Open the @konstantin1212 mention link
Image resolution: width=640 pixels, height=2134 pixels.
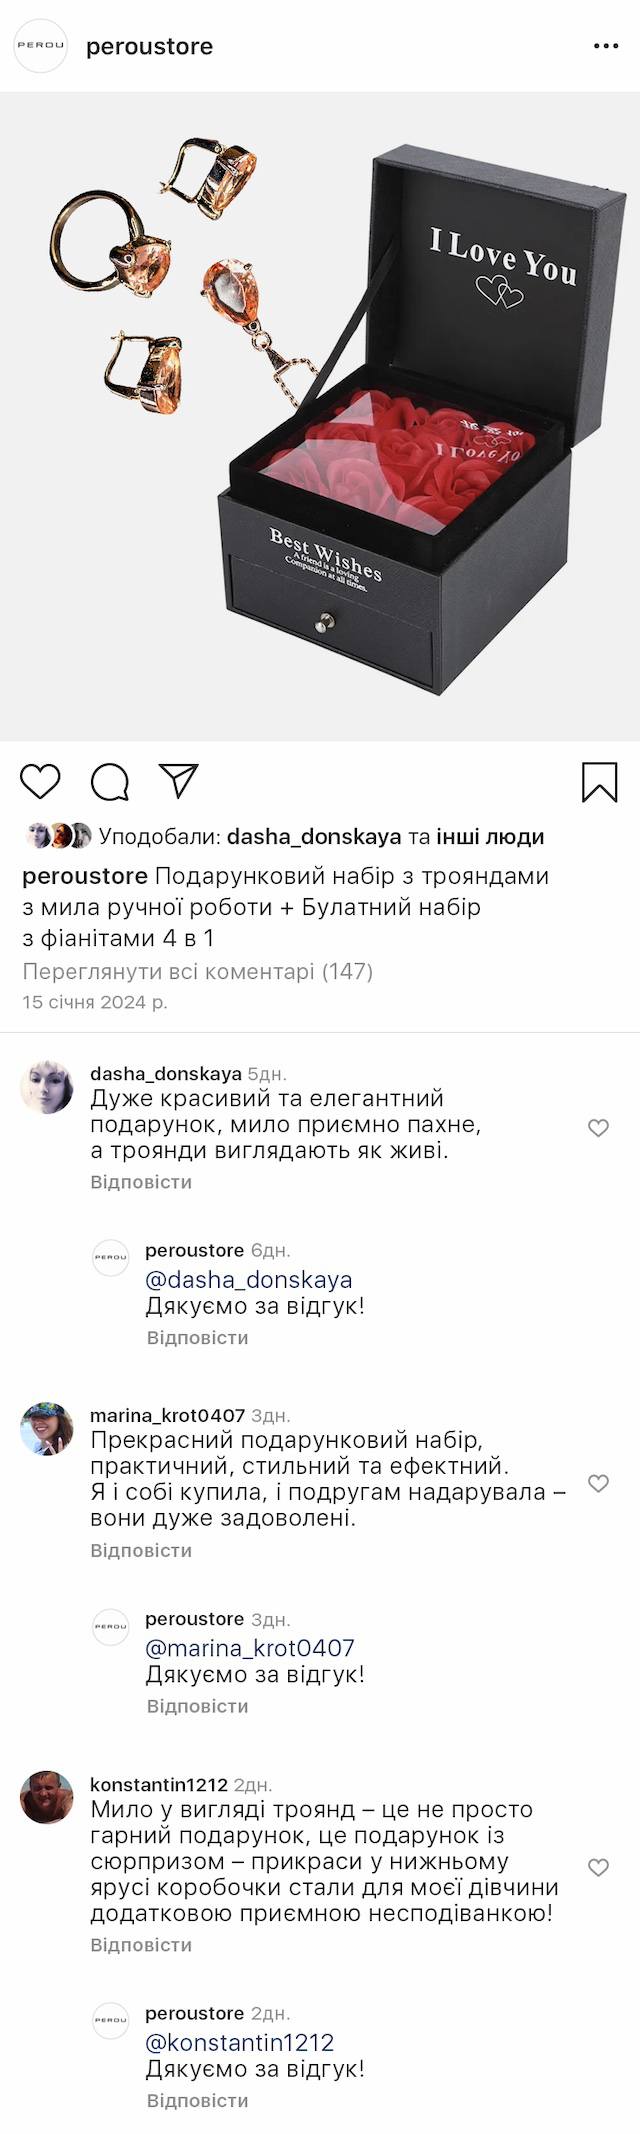(x=240, y=2042)
